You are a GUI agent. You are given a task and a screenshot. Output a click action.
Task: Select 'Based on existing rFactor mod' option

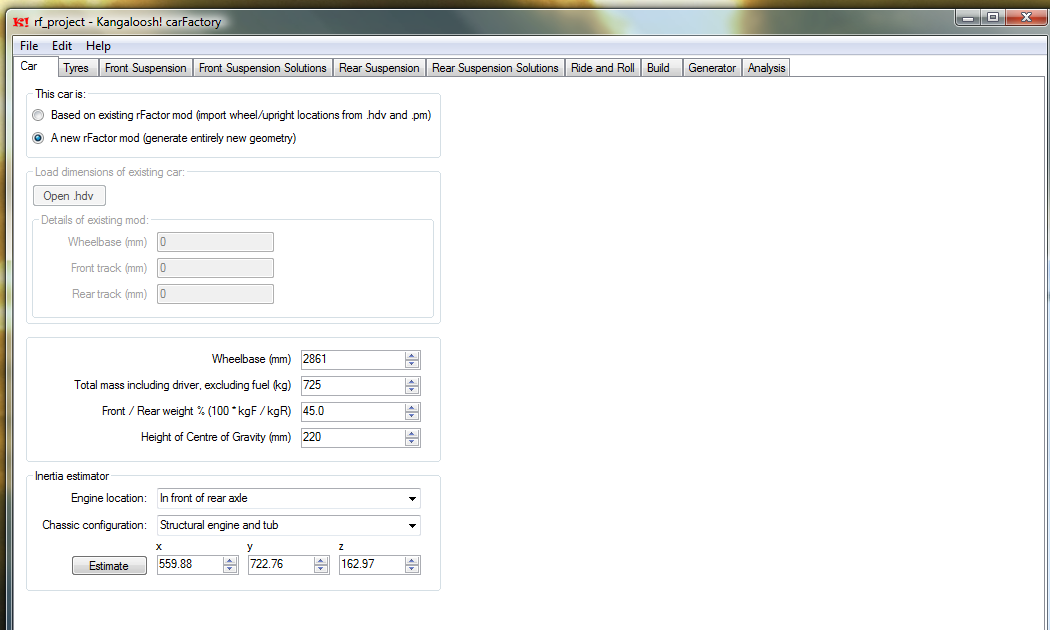click(38, 115)
